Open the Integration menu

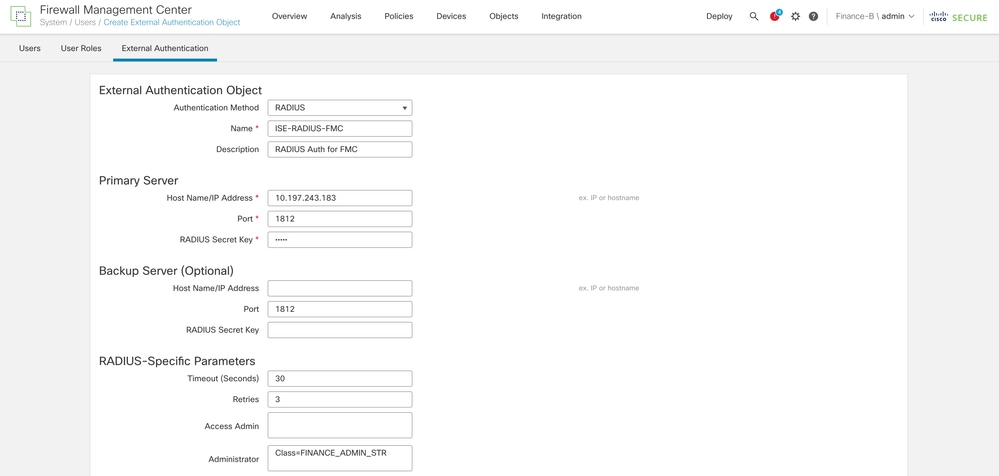561,17
